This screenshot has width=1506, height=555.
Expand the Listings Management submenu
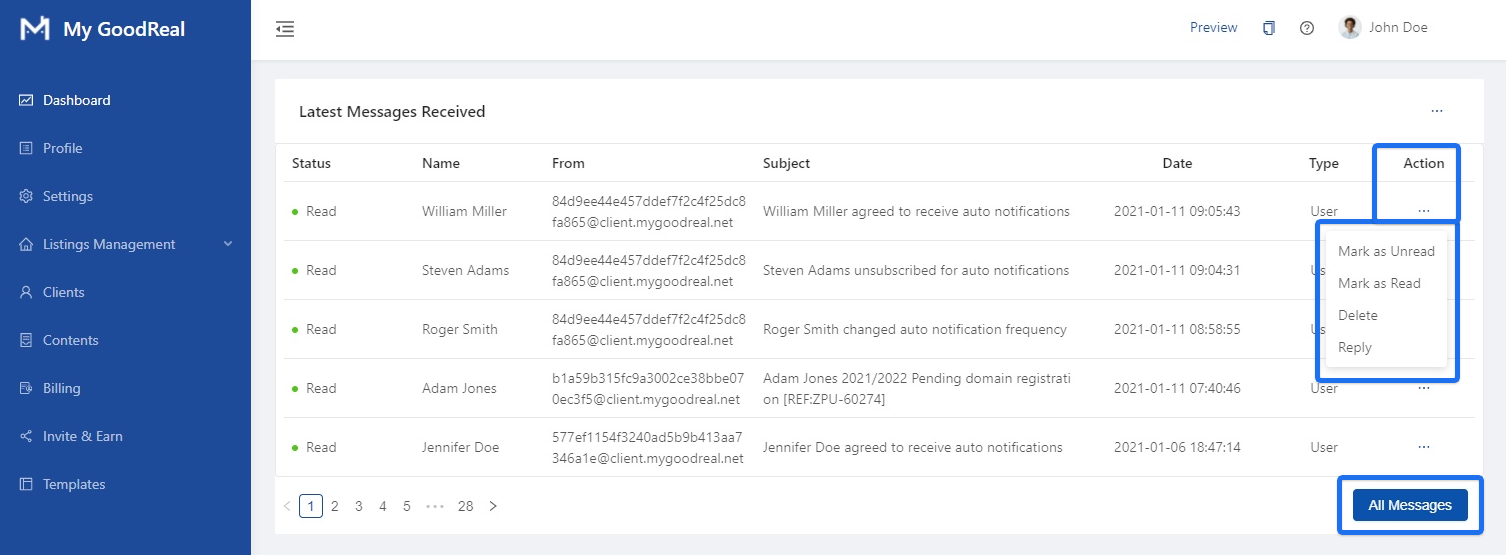tap(227, 244)
